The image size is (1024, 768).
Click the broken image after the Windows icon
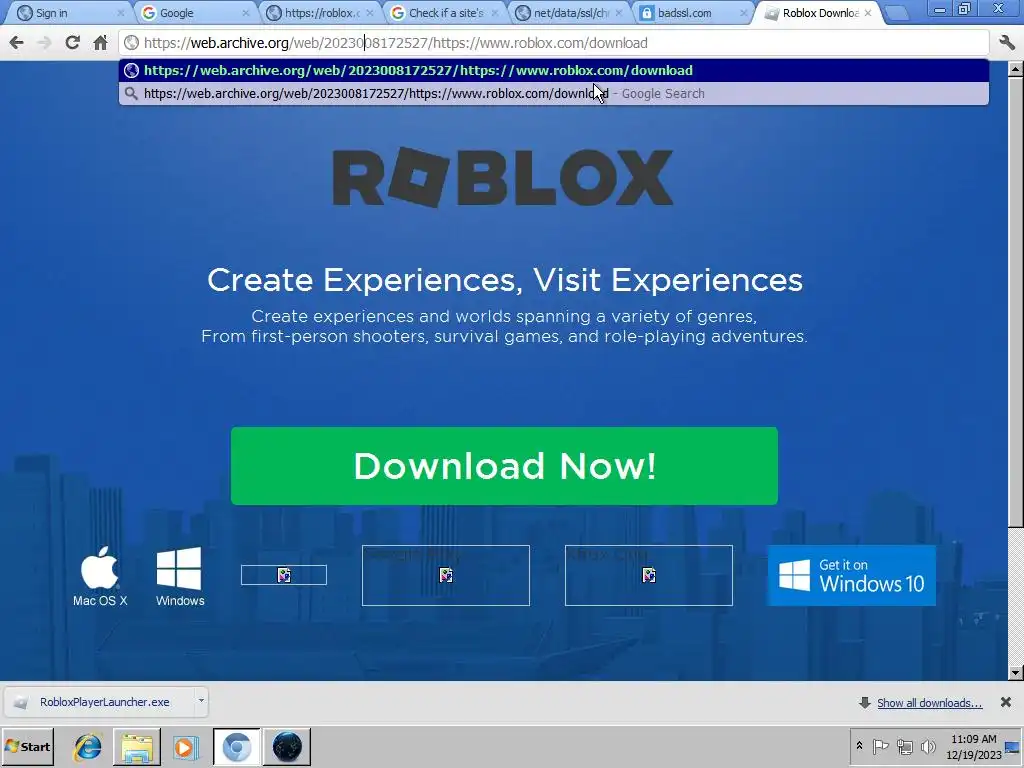[283, 575]
